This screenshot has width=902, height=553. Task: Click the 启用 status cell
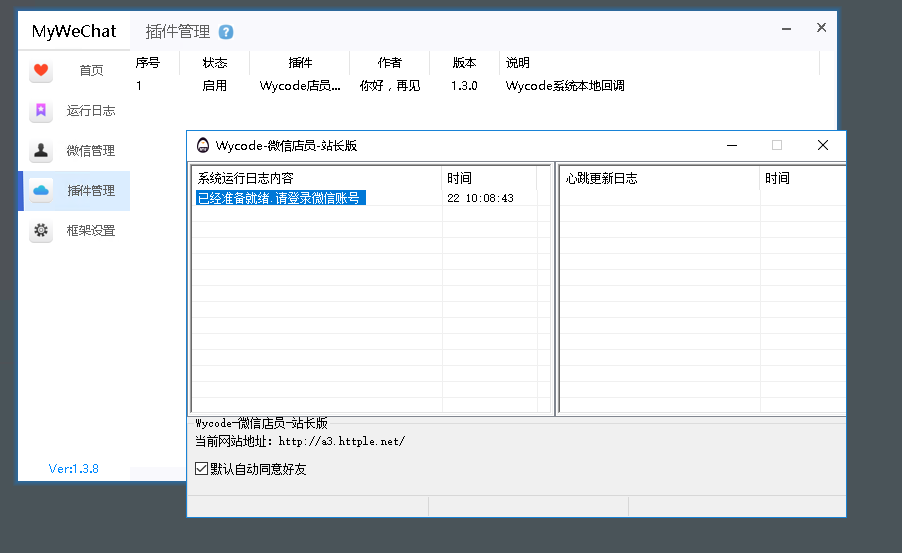(215, 86)
